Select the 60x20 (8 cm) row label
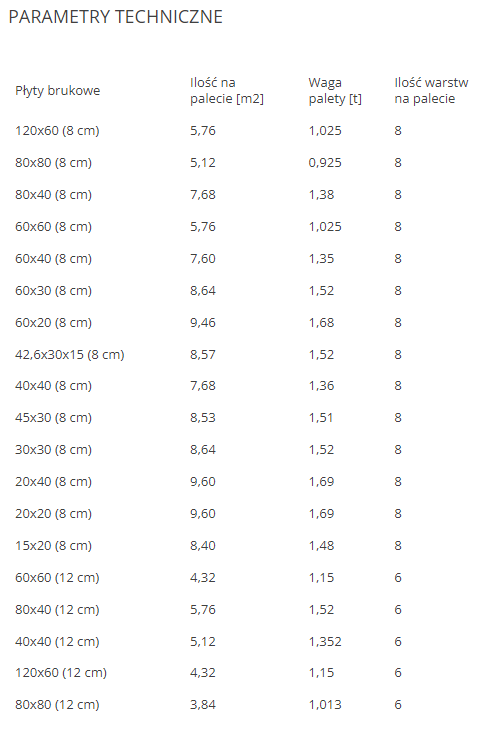Viewport: 480px width, 738px height. coord(53,322)
